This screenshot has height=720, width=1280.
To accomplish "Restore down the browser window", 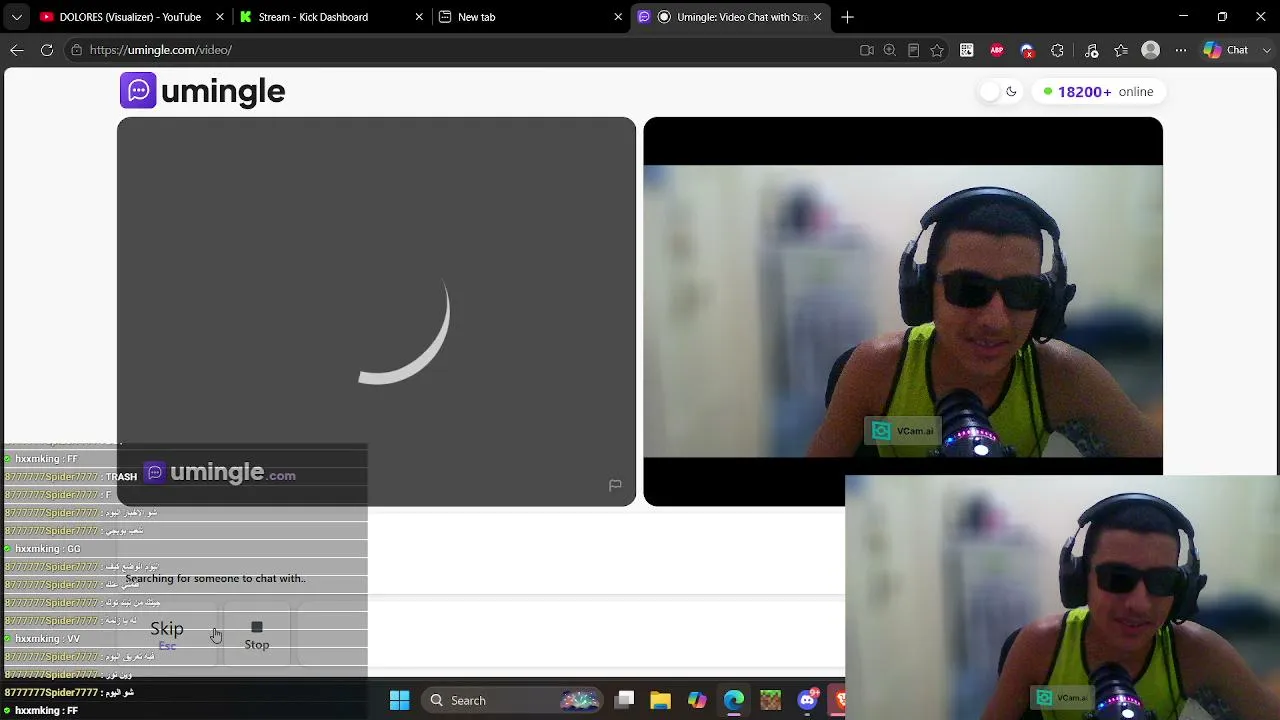I will (x=1222, y=17).
